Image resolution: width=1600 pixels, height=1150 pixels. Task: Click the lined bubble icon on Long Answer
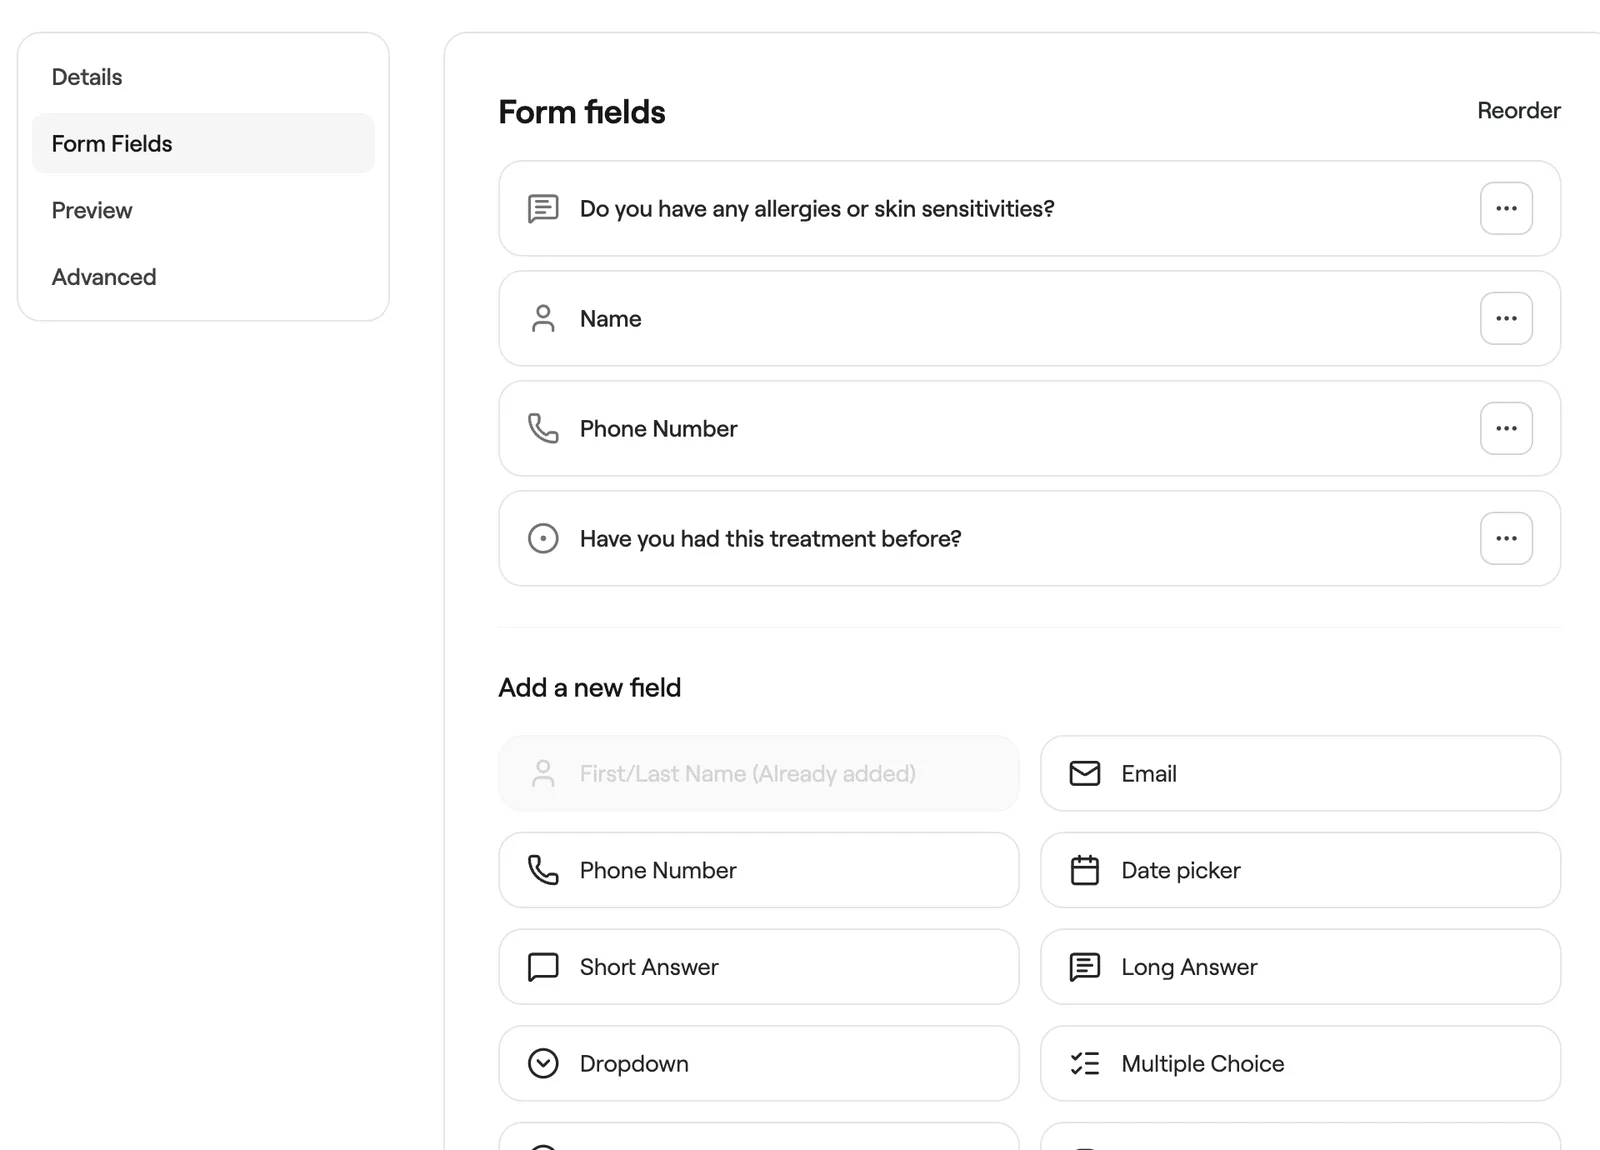1085,967
